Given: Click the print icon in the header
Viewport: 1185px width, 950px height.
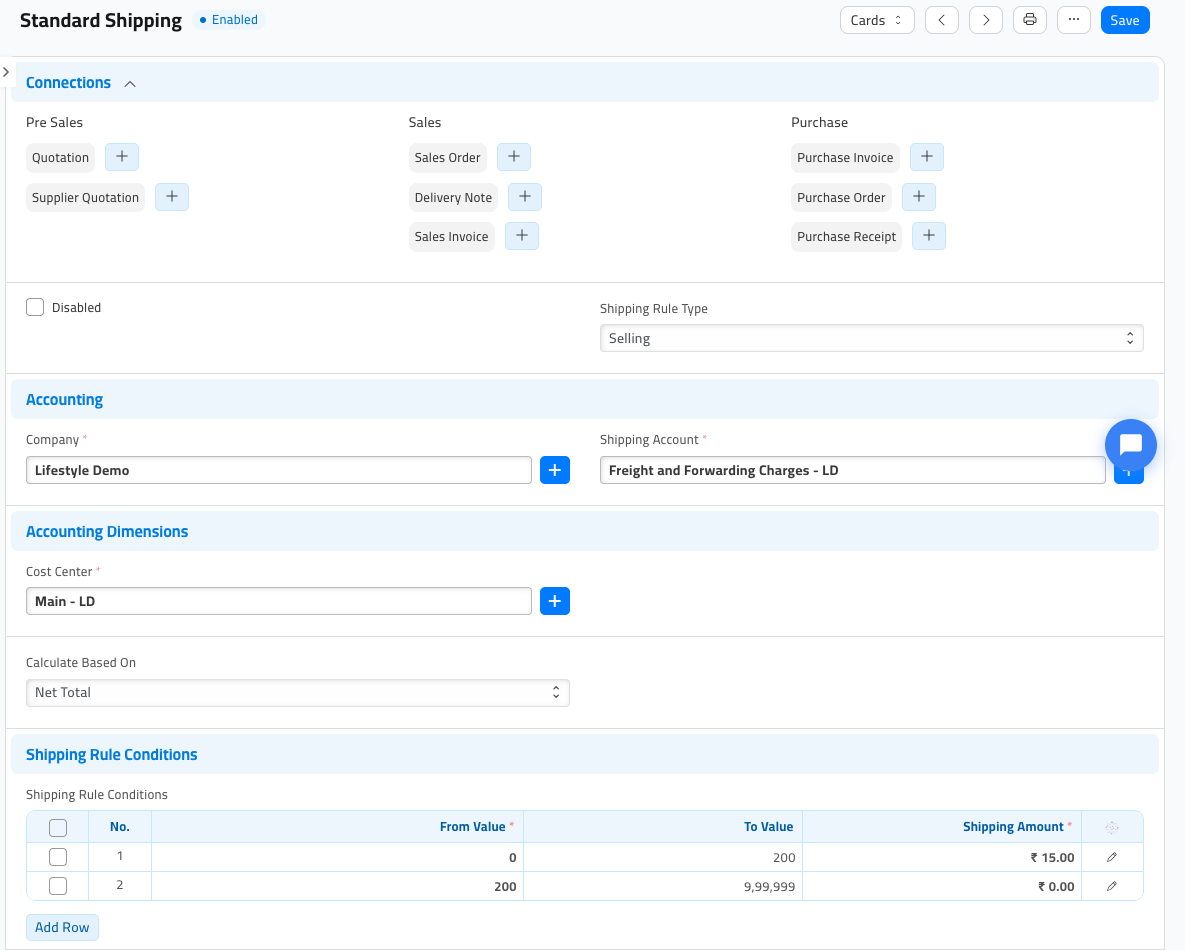Looking at the screenshot, I should coord(1029,20).
